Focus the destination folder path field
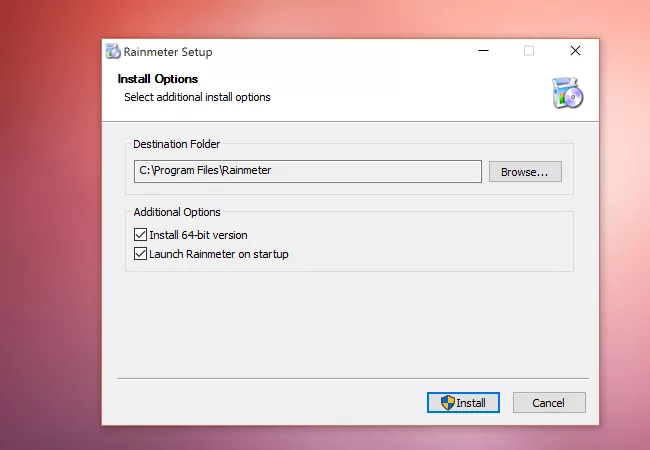 [307, 171]
